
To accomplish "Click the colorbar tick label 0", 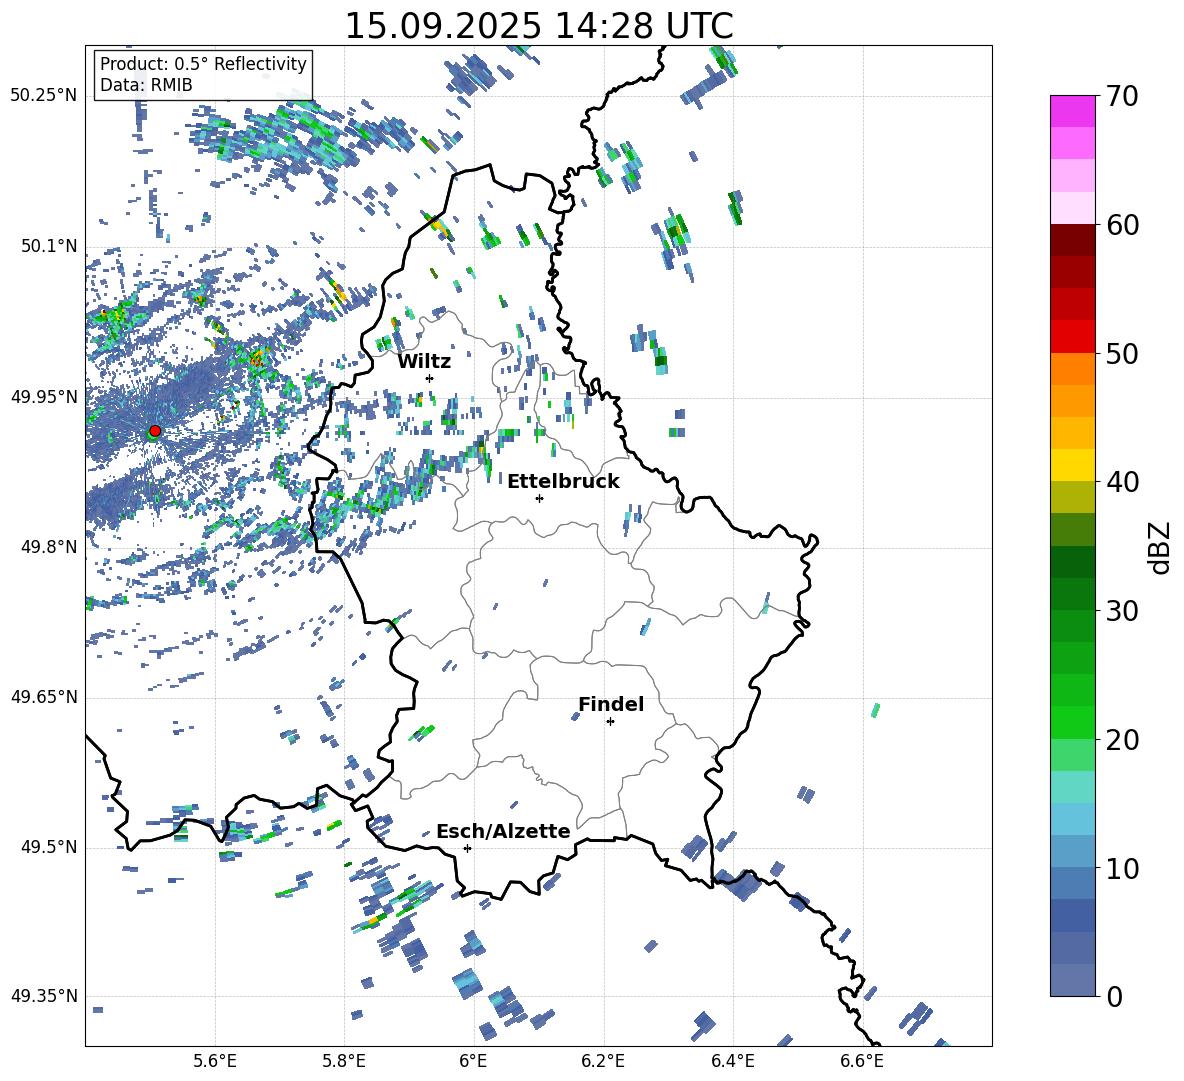I will pos(1114,997).
